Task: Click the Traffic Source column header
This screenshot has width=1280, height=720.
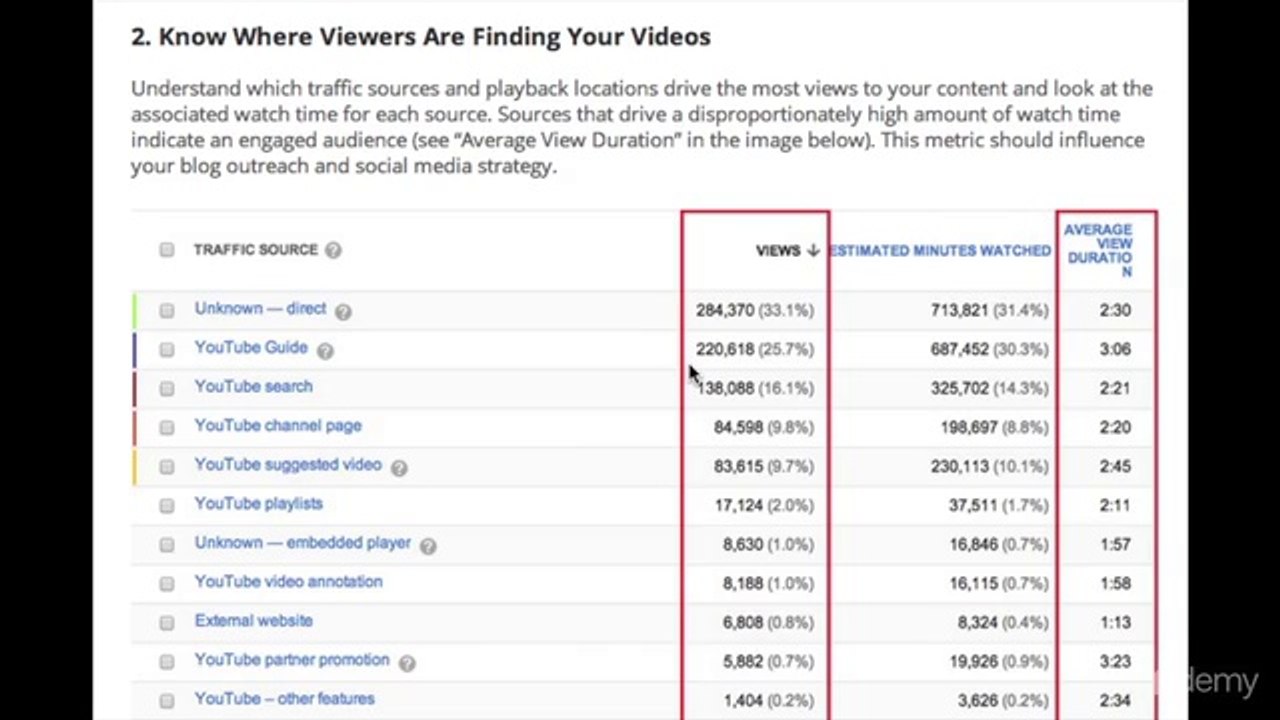Action: click(x=255, y=250)
